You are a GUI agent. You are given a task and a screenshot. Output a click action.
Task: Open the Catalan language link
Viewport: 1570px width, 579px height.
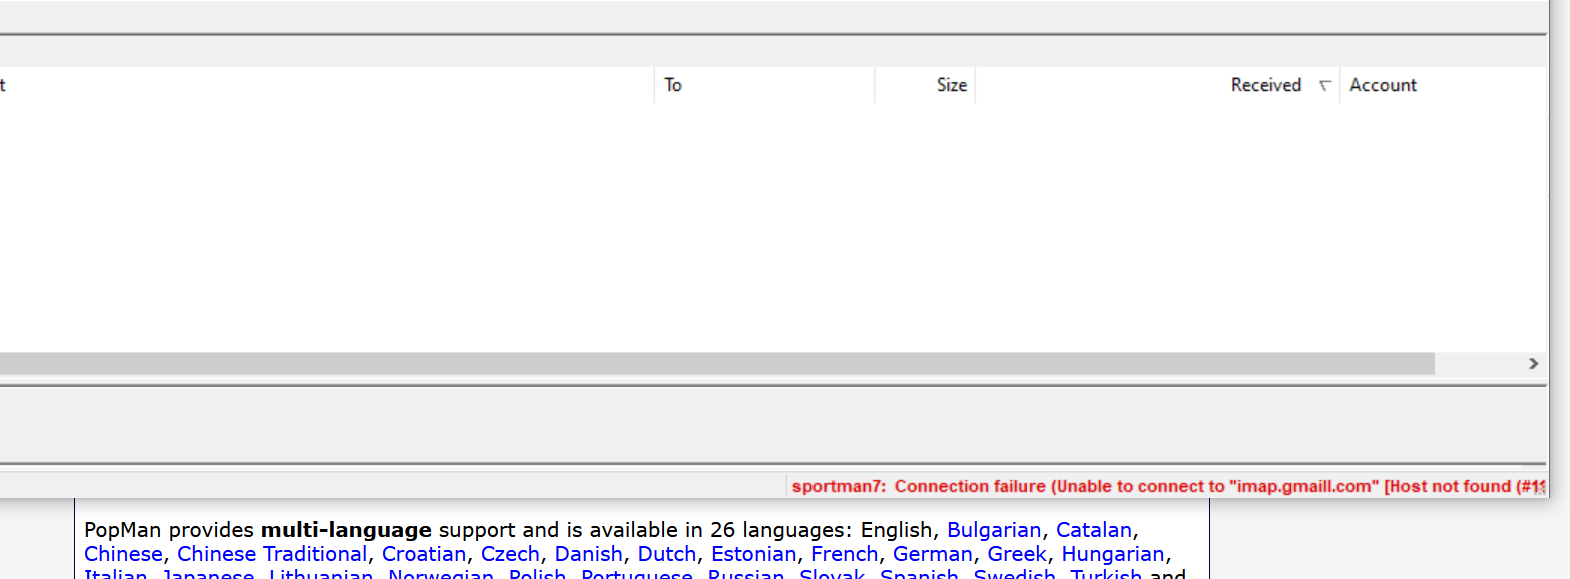tap(1093, 530)
